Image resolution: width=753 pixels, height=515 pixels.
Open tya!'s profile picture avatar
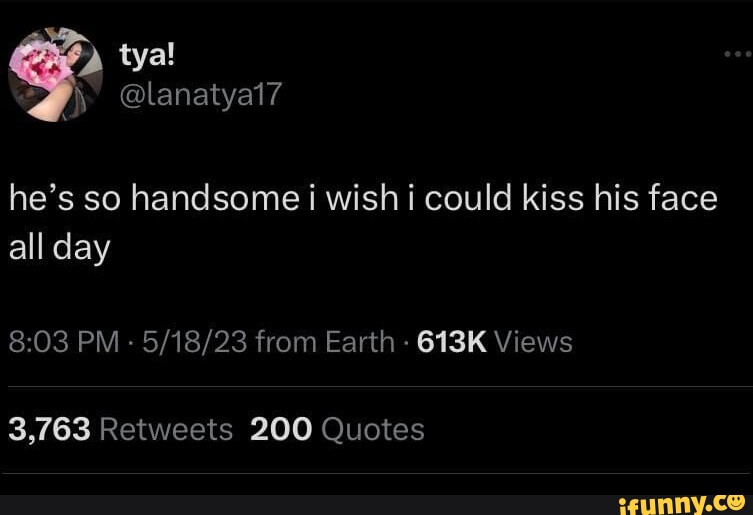[x=55, y=75]
